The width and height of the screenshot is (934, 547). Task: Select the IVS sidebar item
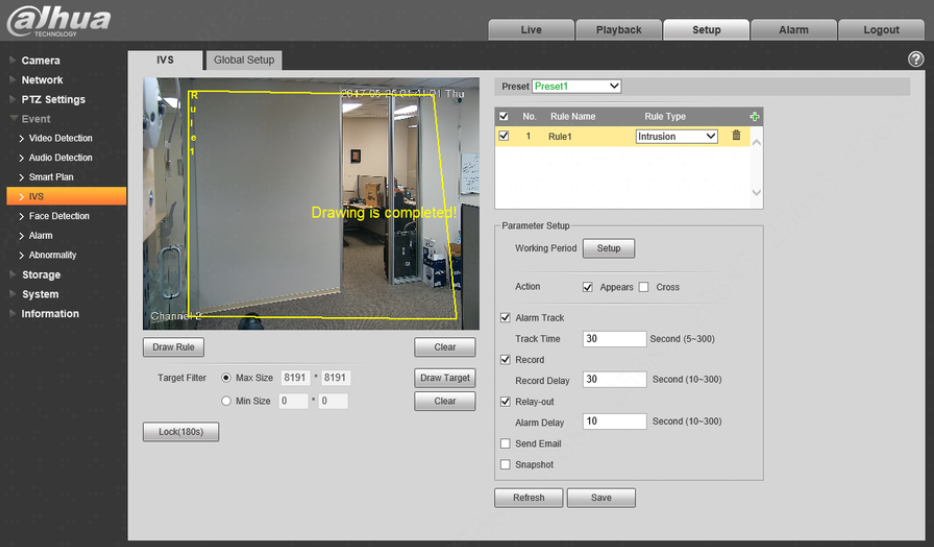[66, 196]
